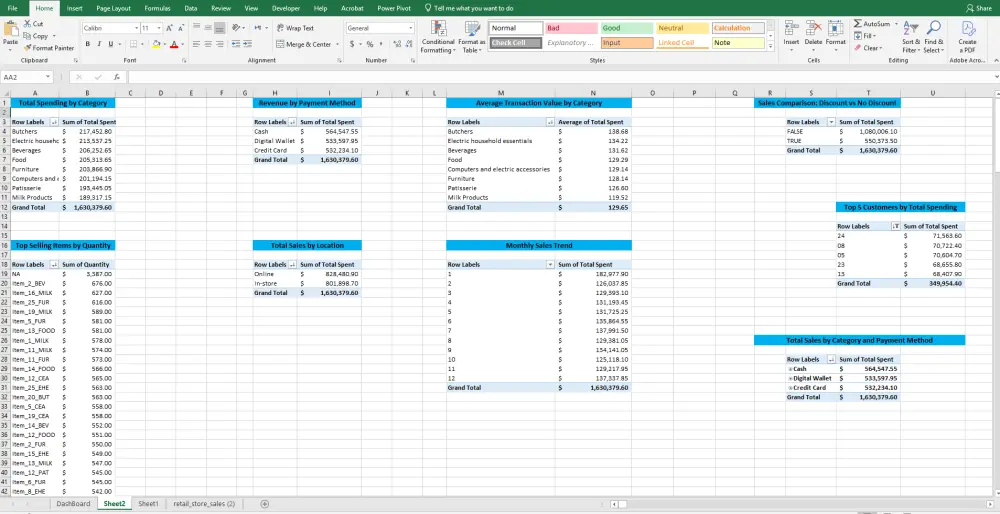Expand the cell styles gallery

[770, 45]
